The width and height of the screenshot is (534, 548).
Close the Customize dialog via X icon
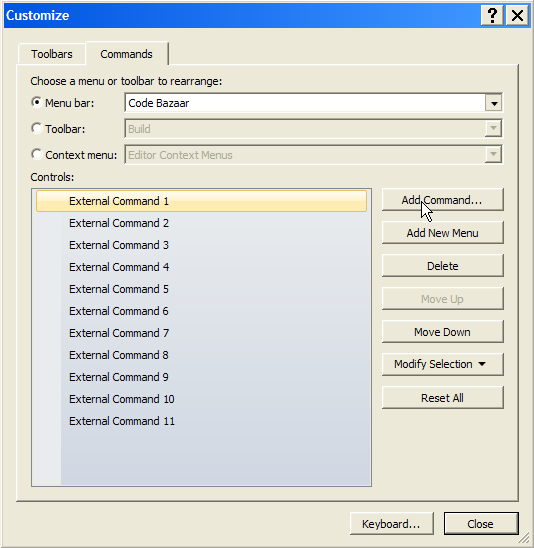(x=517, y=15)
